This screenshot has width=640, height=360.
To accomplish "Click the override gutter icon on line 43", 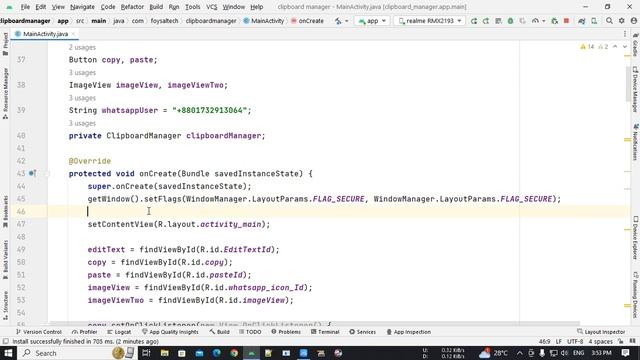I will pos(32,173).
